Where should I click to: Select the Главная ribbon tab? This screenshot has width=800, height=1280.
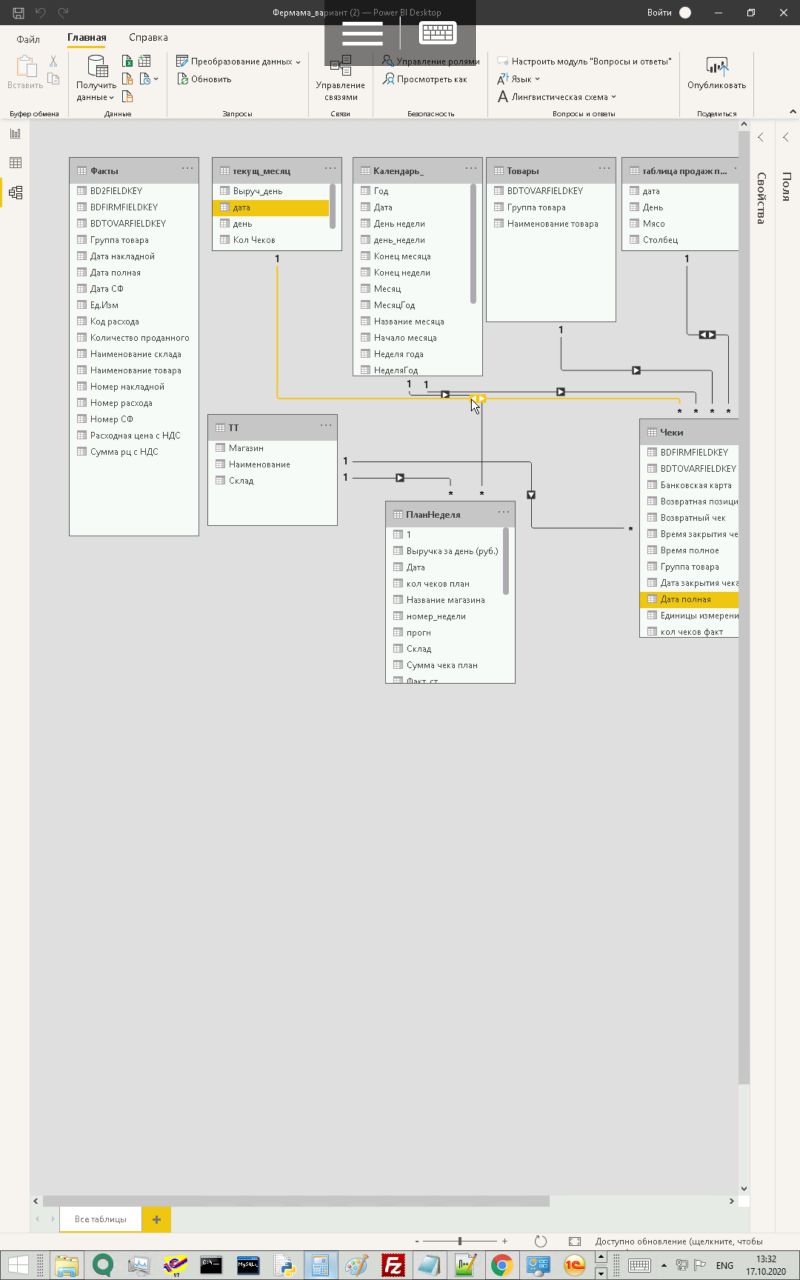coord(87,38)
